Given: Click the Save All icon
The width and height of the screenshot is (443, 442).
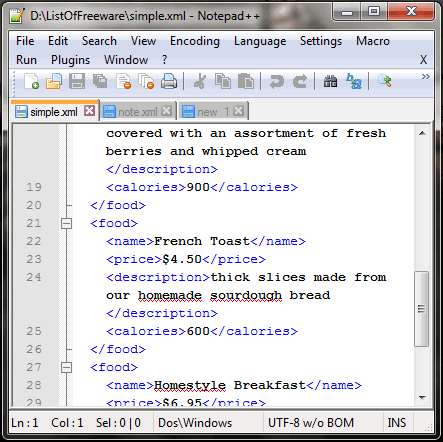Looking at the screenshot, I should [100, 81].
